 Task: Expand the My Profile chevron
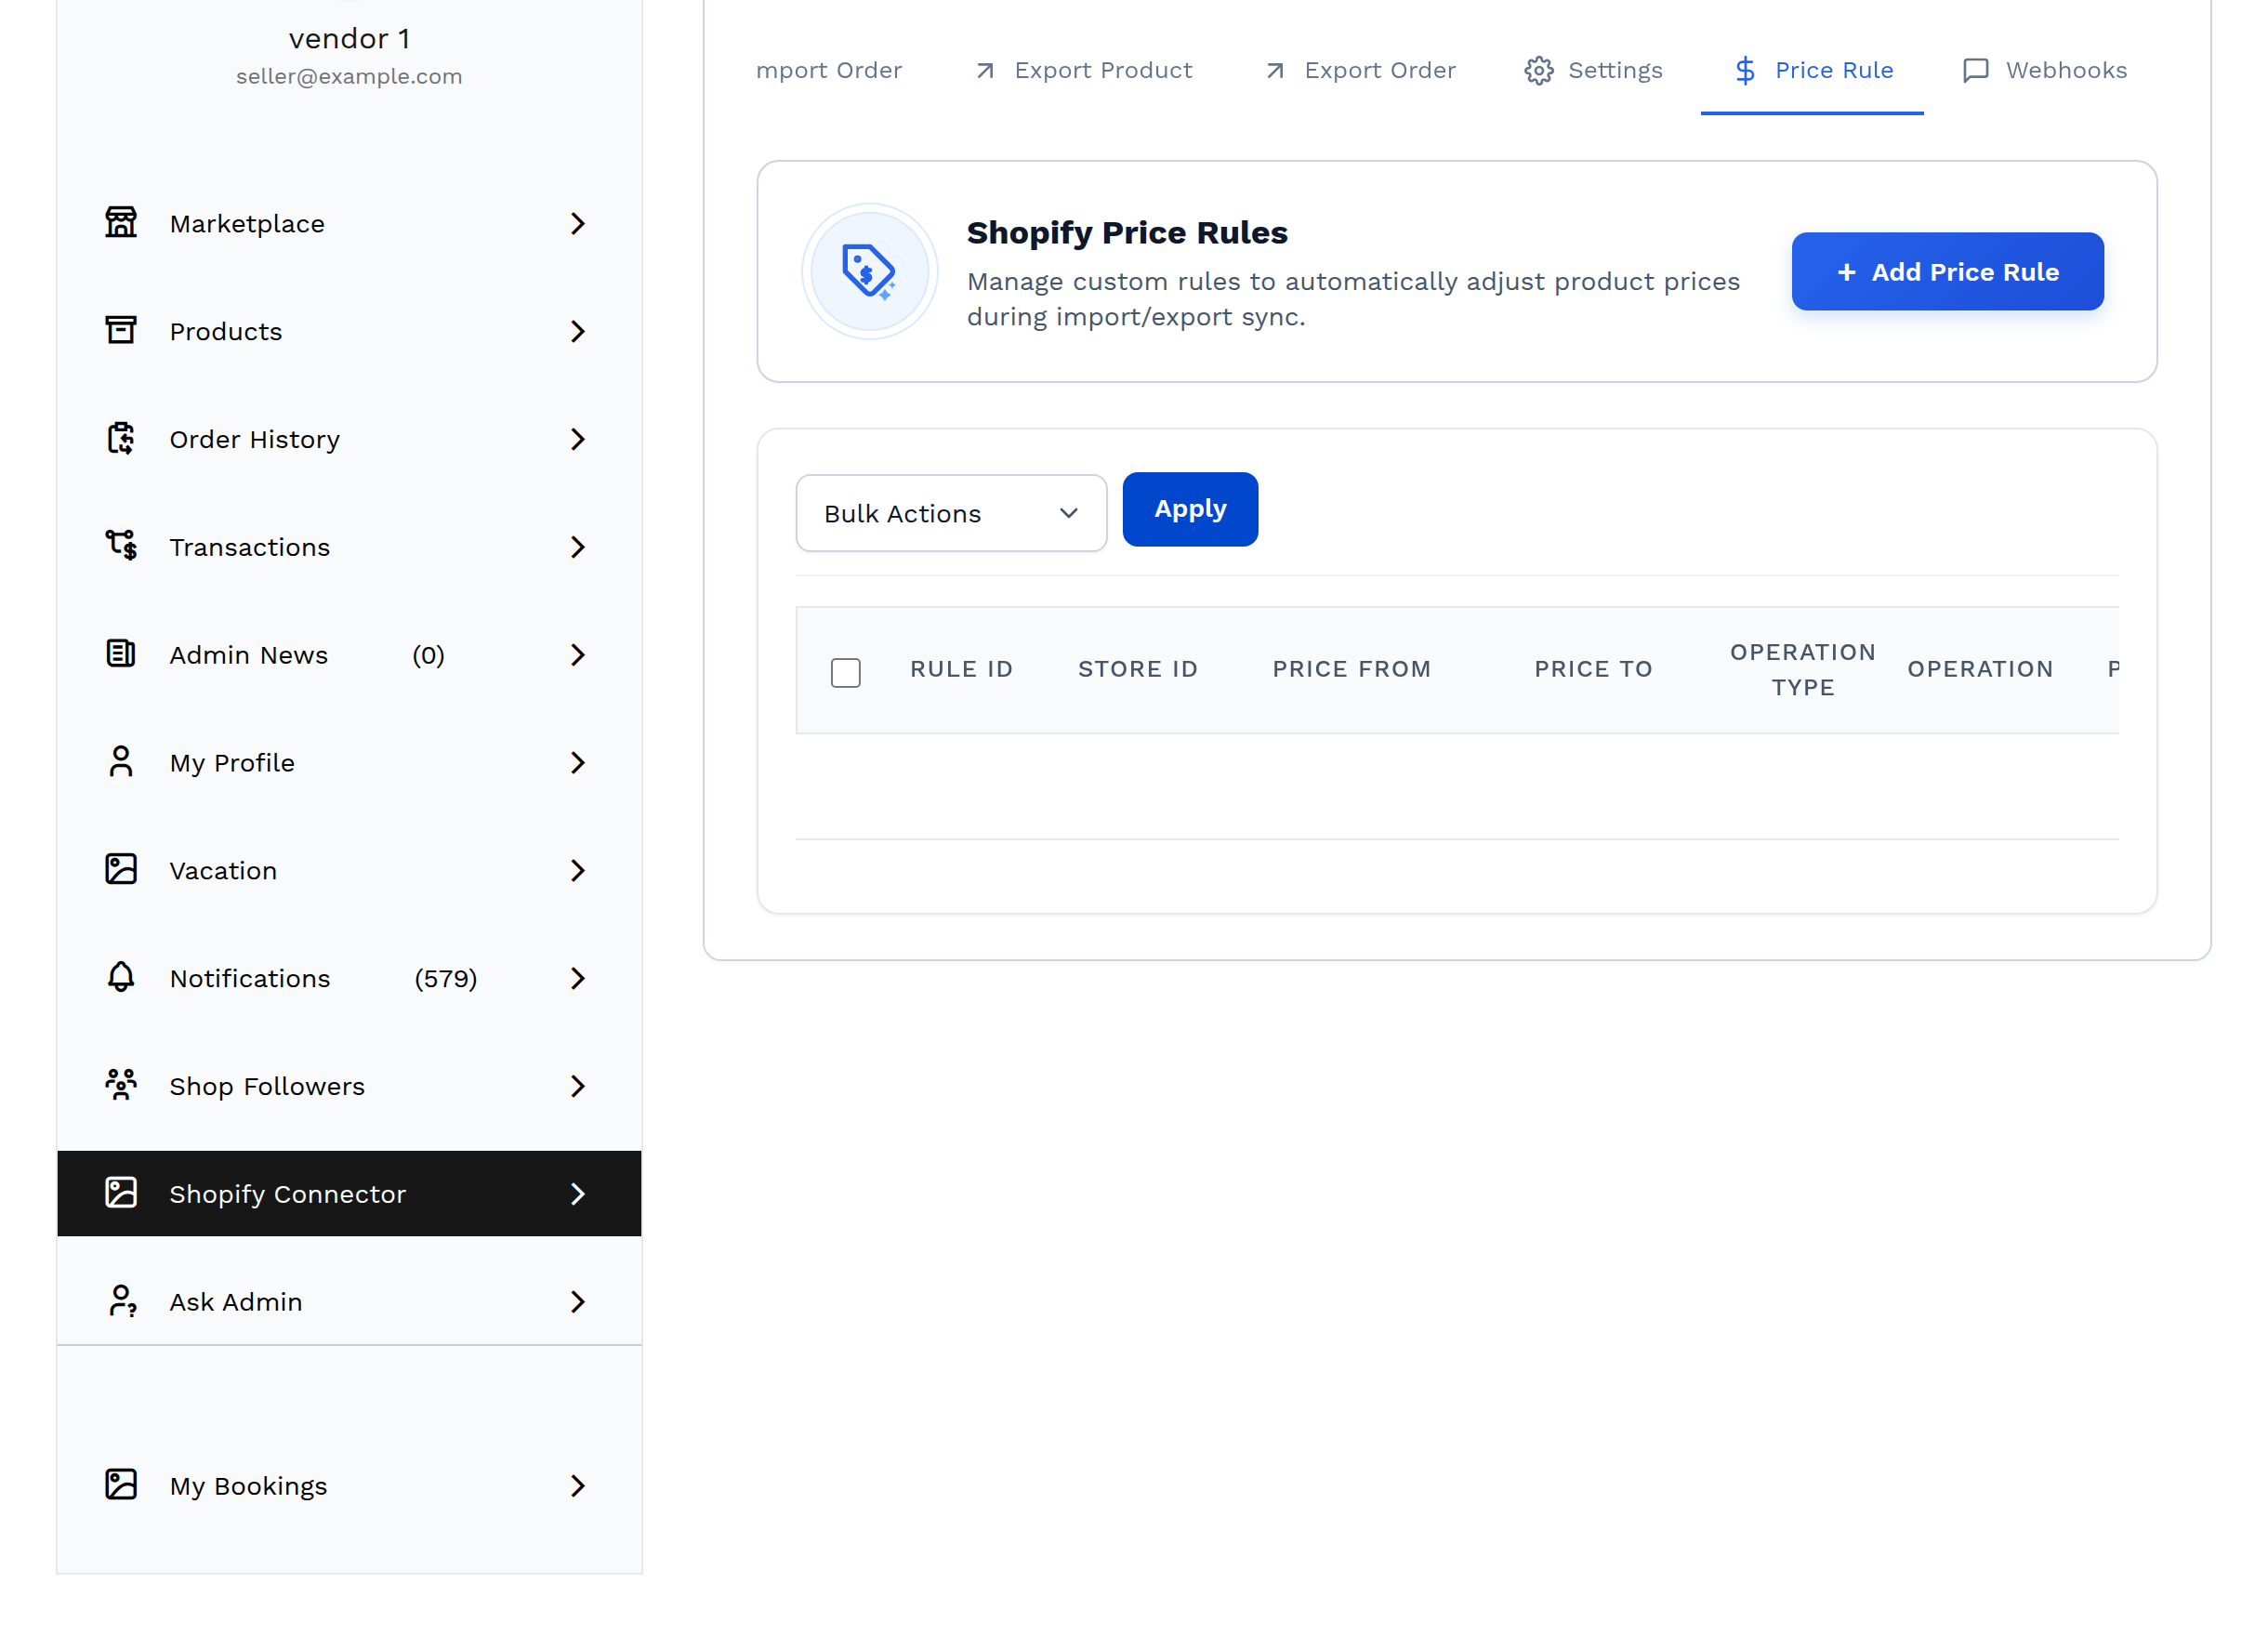pyautogui.click(x=578, y=763)
